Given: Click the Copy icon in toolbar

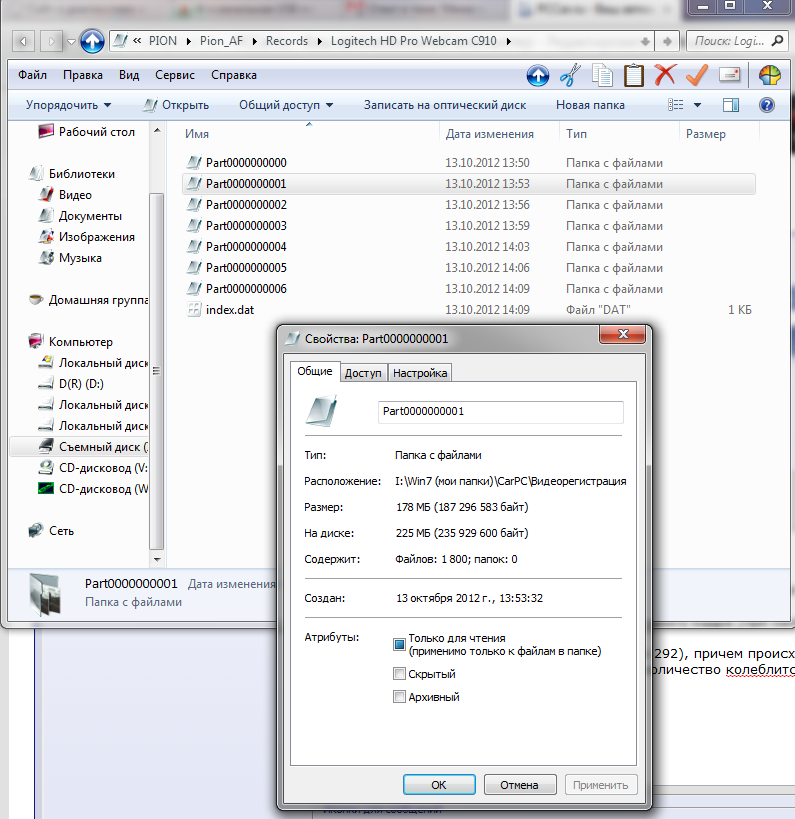Looking at the screenshot, I should coord(602,75).
